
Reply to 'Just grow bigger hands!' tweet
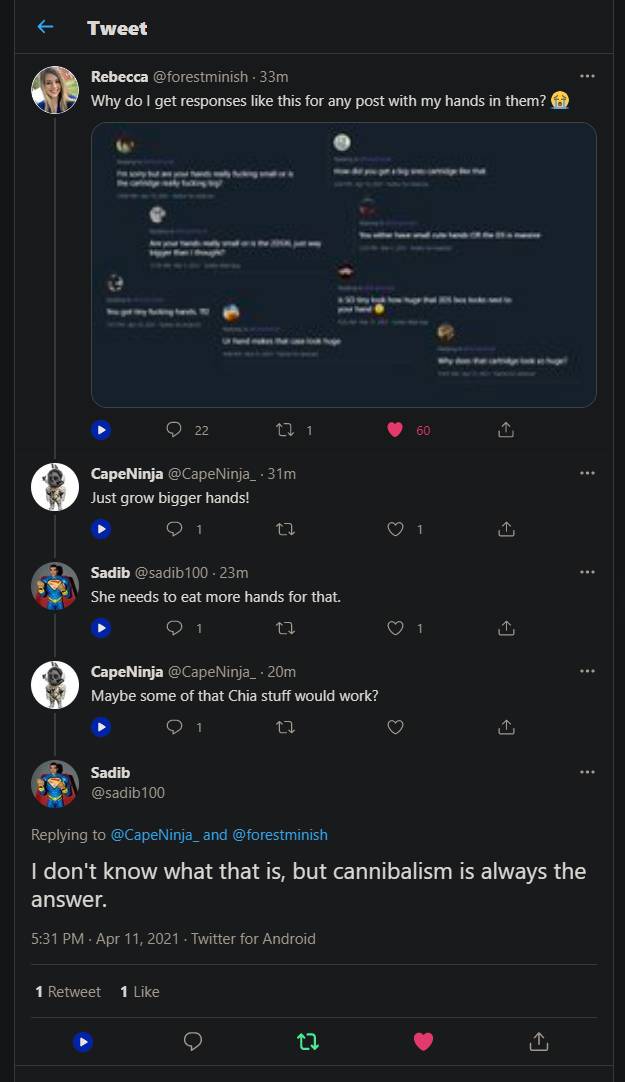(x=174, y=529)
